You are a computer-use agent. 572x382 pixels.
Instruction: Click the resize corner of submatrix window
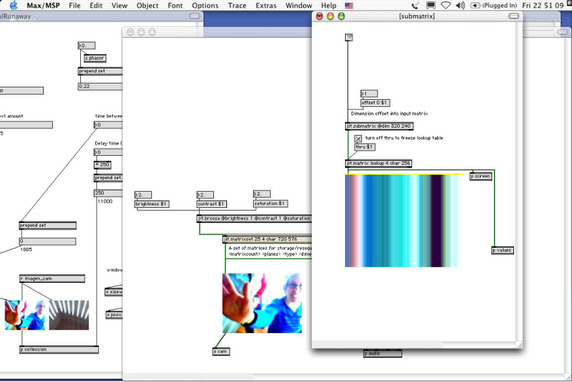(x=519, y=345)
